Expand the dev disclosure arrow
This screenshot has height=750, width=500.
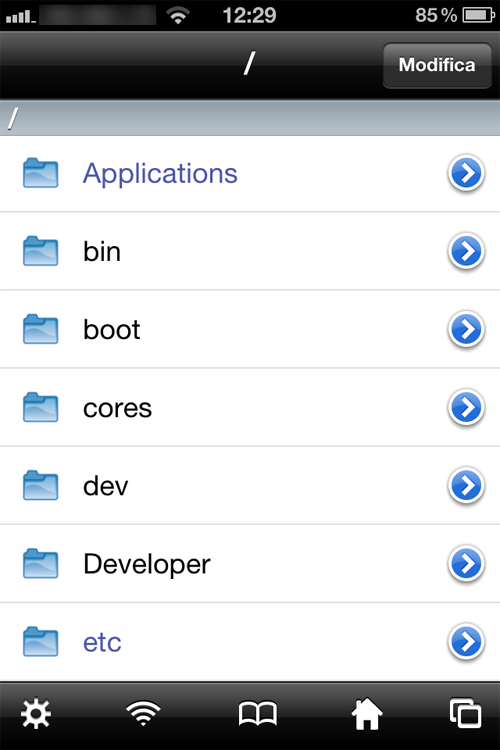467,485
